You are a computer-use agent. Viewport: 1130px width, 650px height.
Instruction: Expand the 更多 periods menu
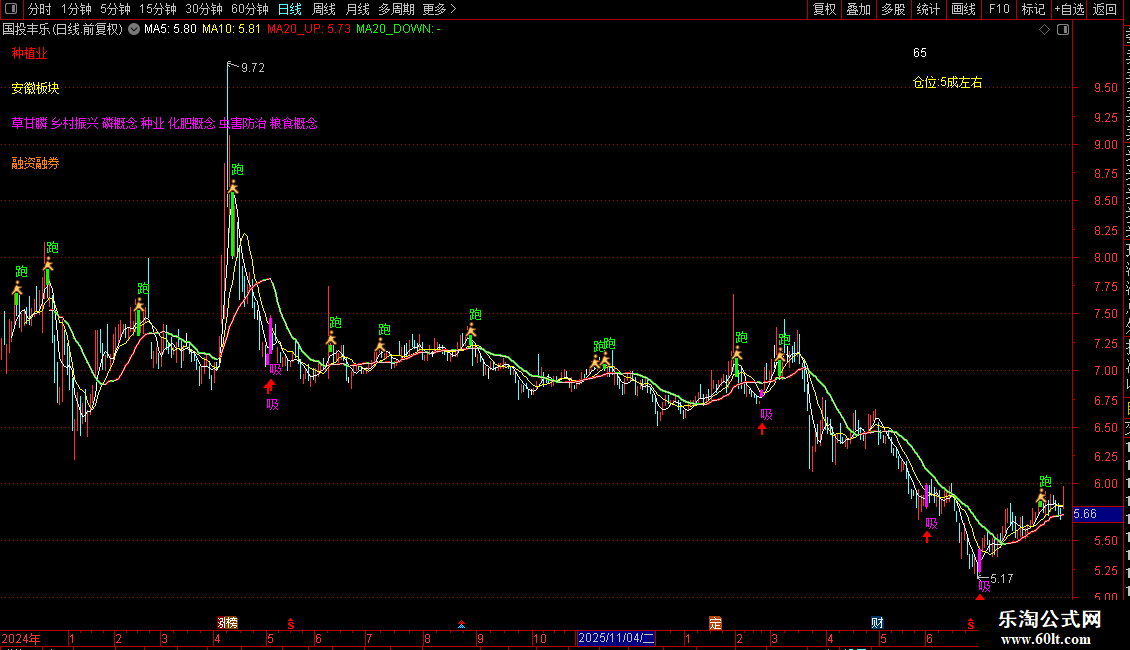coord(440,9)
